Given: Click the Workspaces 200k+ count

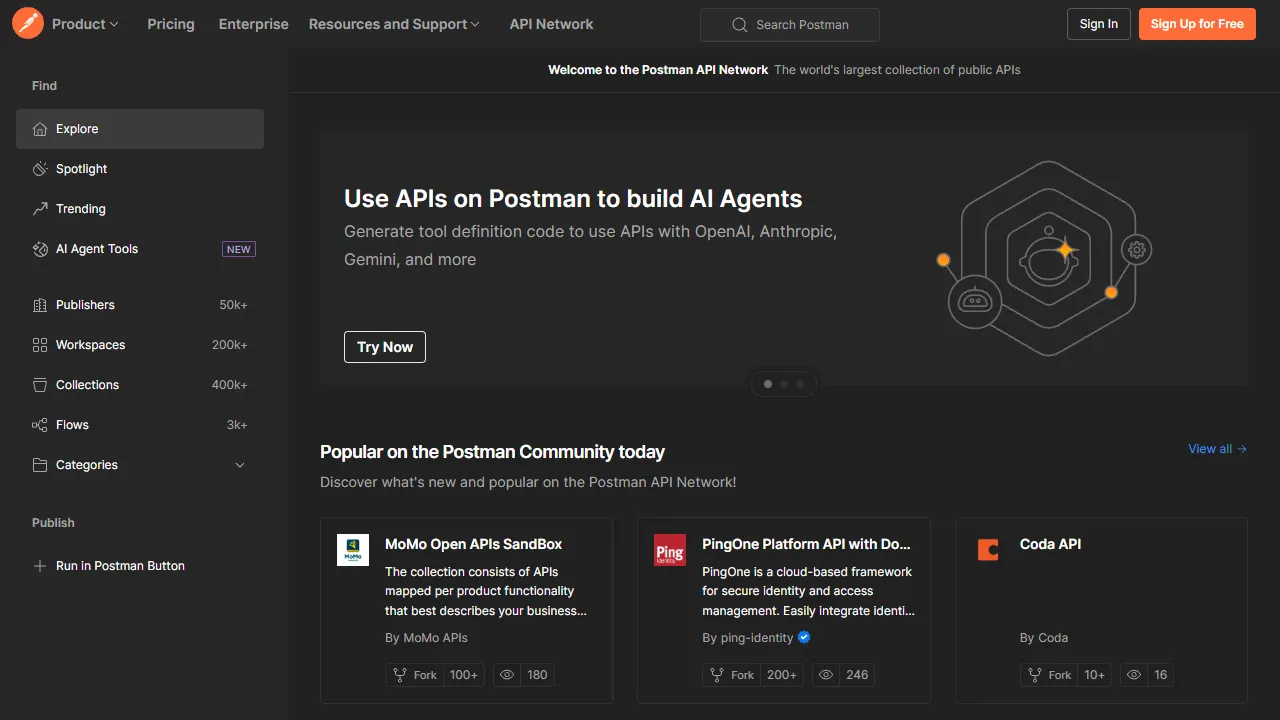Looking at the screenshot, I should click(x=230, y=345).
